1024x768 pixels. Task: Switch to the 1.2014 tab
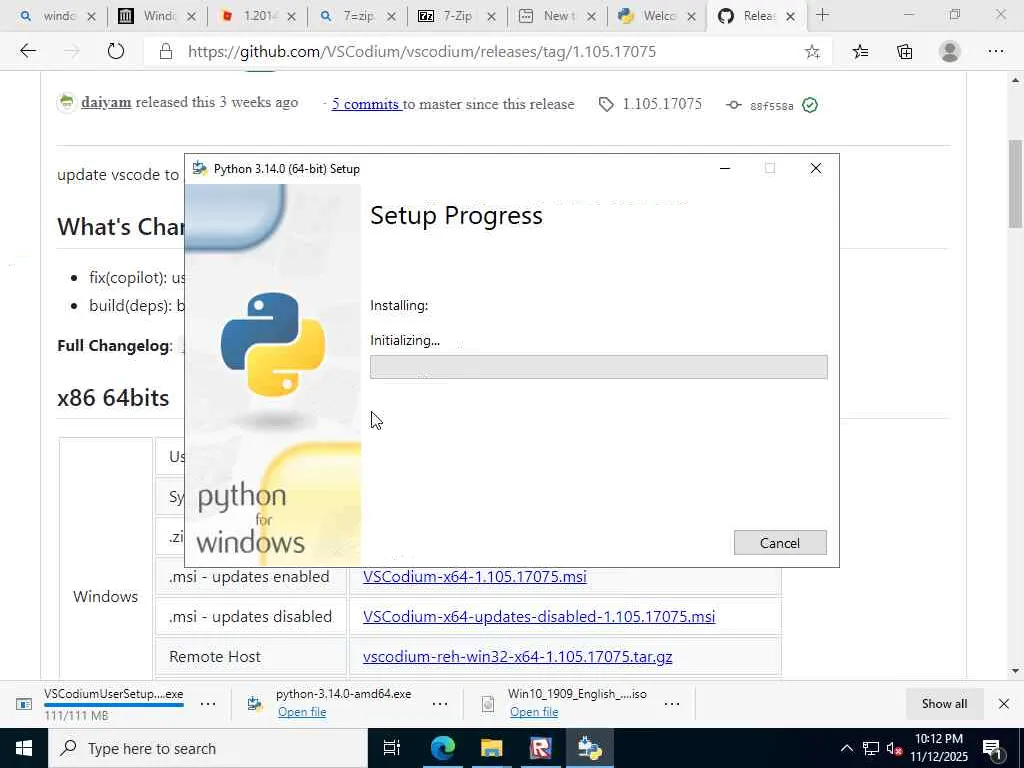(257, 16)
